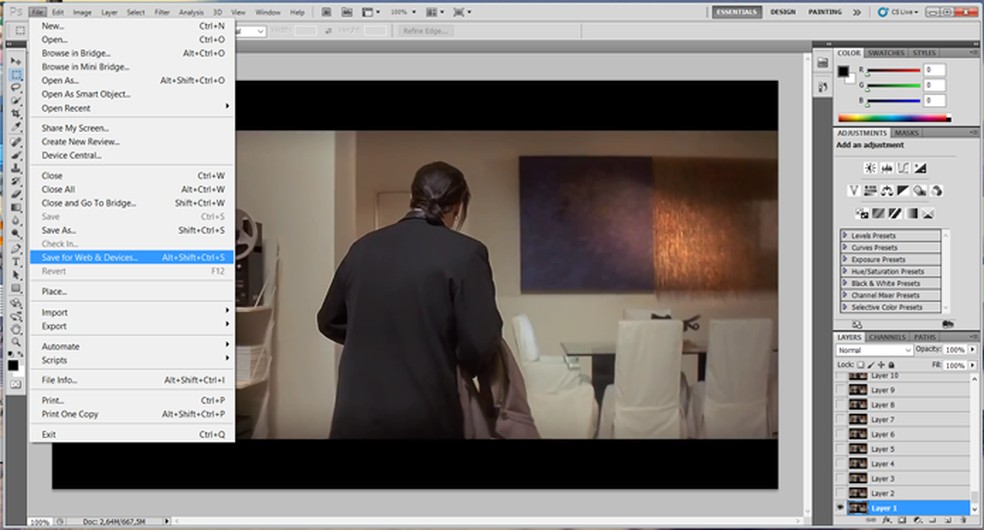Select the Rectangular Marquee tool

coord(16,75)
